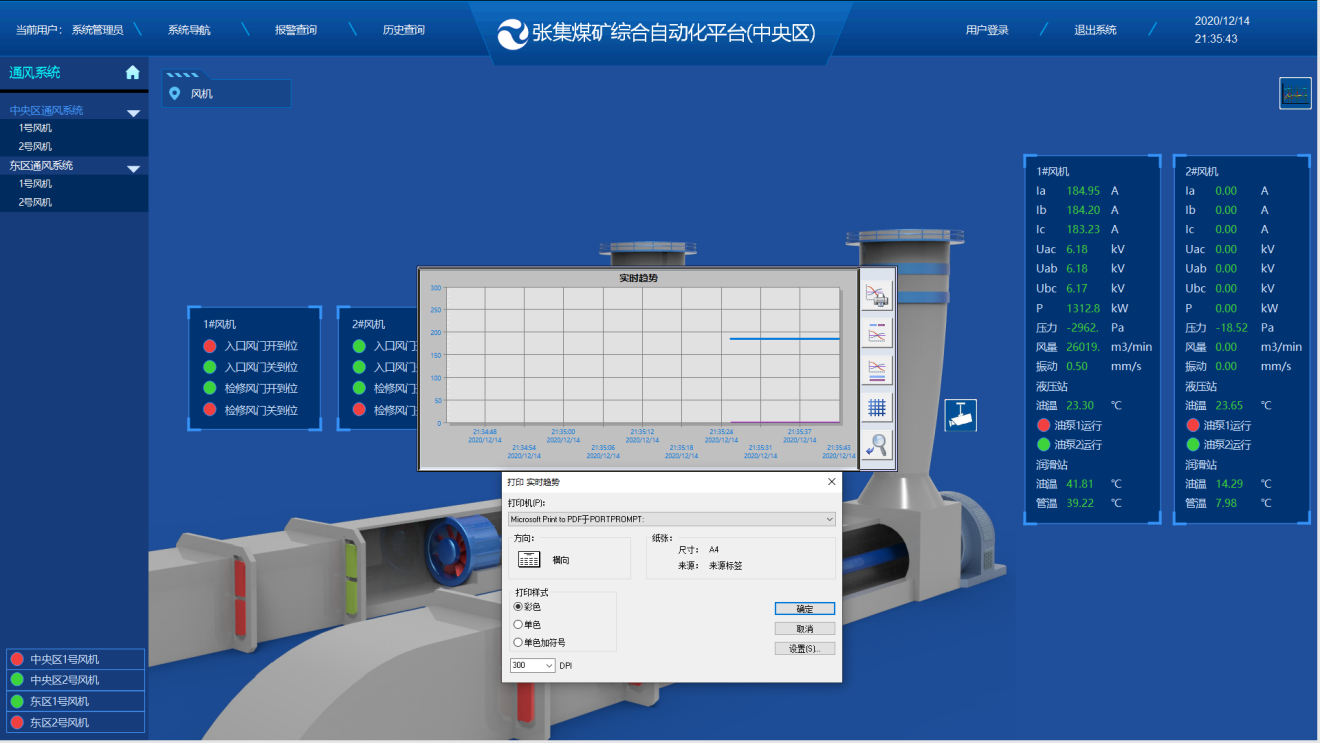Image resolution: width=1320 pixels, height=743 pixels.
Task: Open the 报警查询 menu item
Action: [x=296, y=30]
